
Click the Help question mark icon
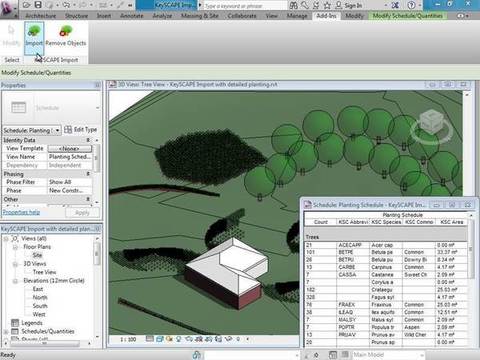pyautogui.click(x=411, y=5)
